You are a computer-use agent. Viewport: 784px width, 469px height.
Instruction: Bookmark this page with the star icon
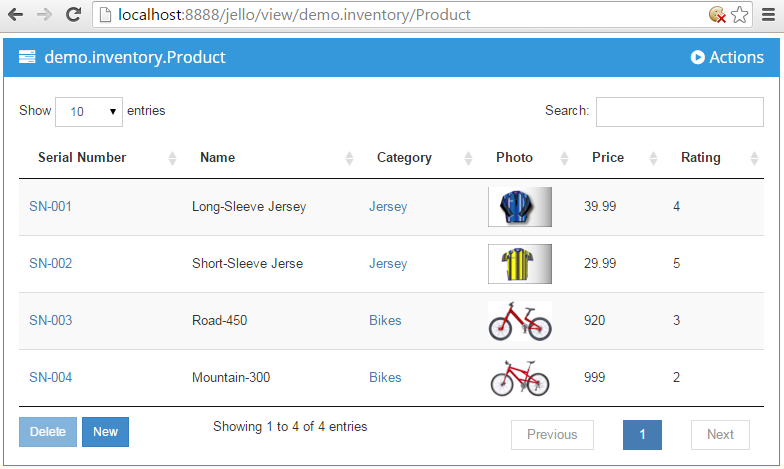point(740,14)
